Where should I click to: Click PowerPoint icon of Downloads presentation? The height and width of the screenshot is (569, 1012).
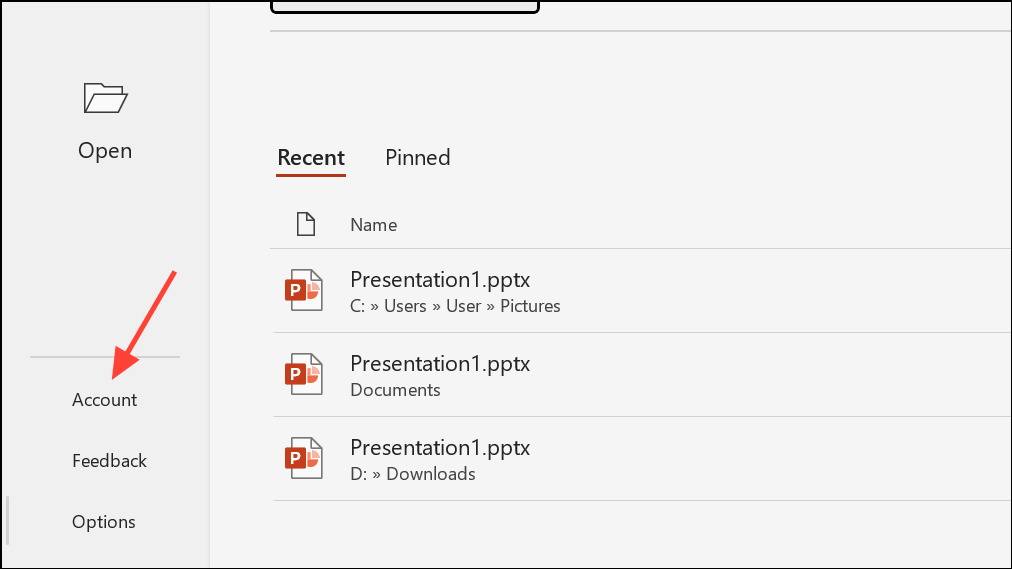click(304, 458)
